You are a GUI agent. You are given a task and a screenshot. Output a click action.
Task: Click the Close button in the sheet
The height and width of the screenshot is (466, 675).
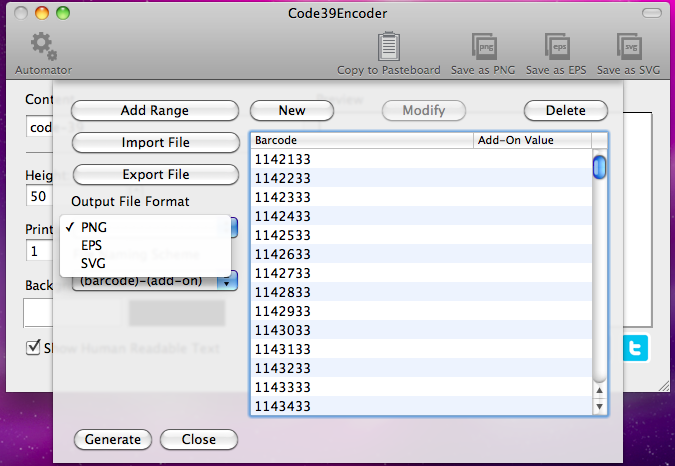pyautogui.click(x=199, y=439)
